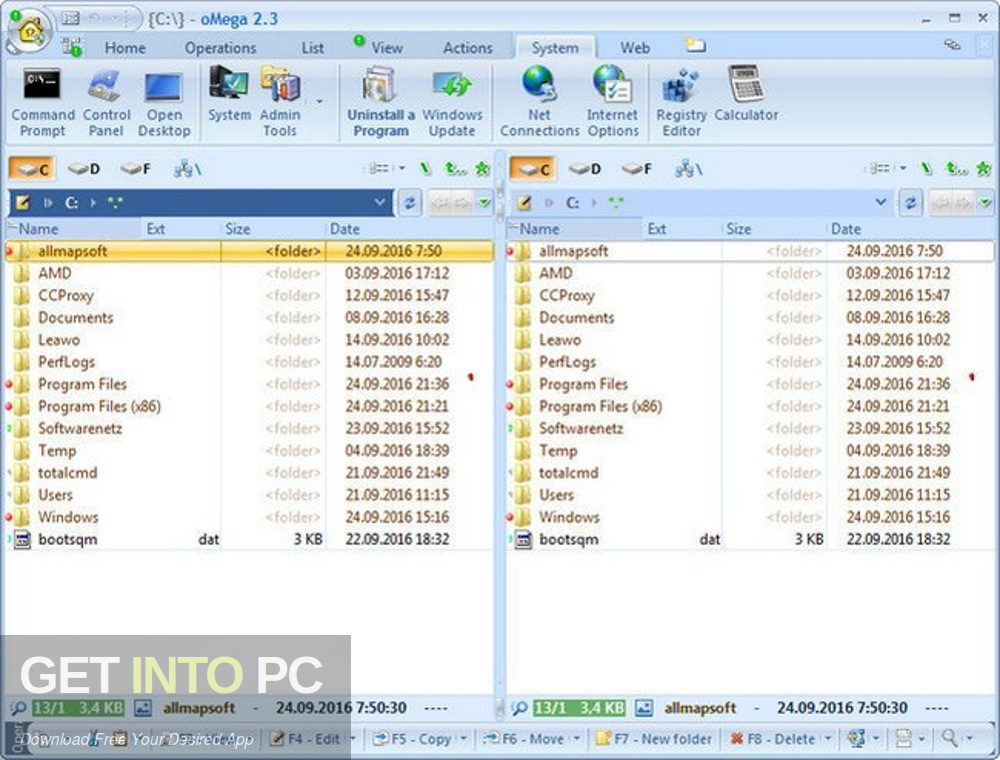Viewport: 1000px width, 760px height.
Task: Select drive F in left panel
Action: point(135,169)
